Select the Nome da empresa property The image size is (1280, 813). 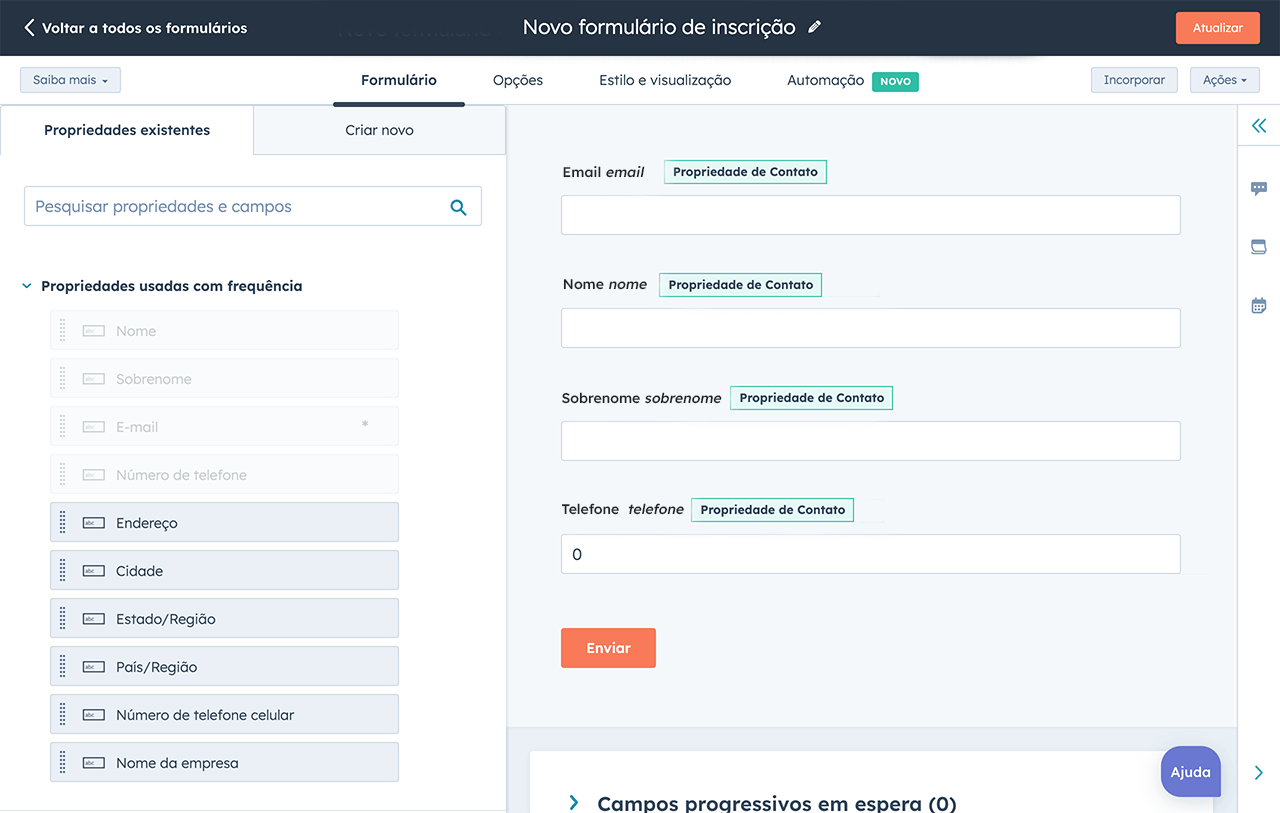pyautogui.click(x=224, y=762)
